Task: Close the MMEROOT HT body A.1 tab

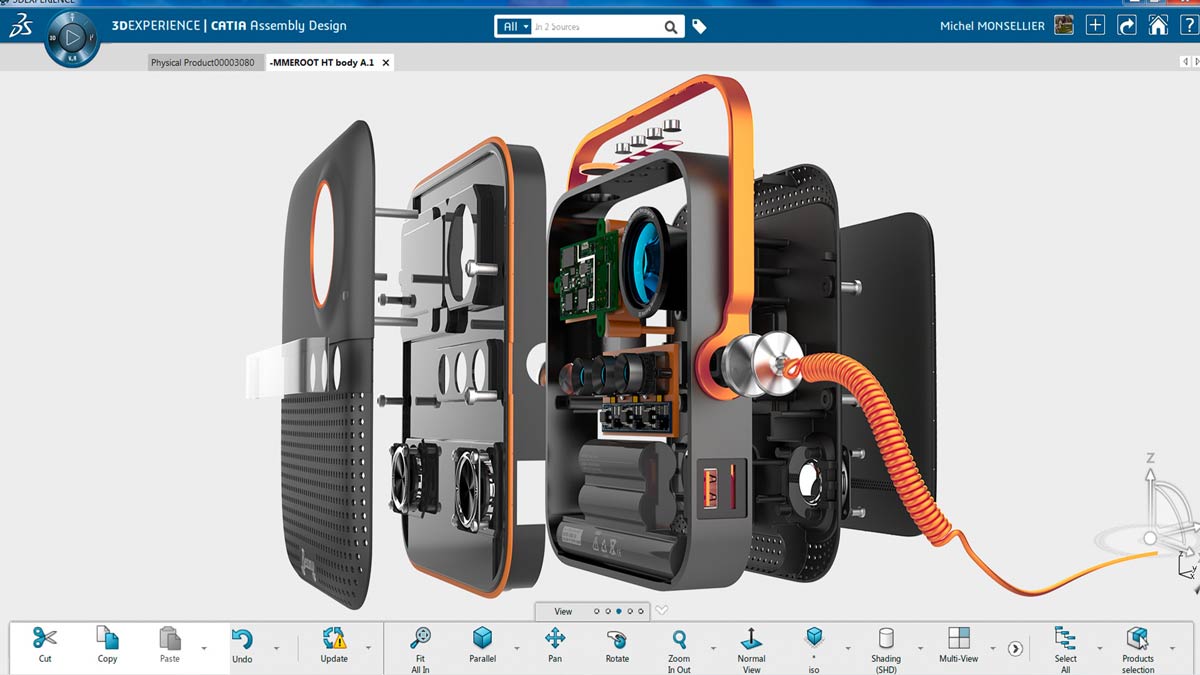Action: coord(386,62)
